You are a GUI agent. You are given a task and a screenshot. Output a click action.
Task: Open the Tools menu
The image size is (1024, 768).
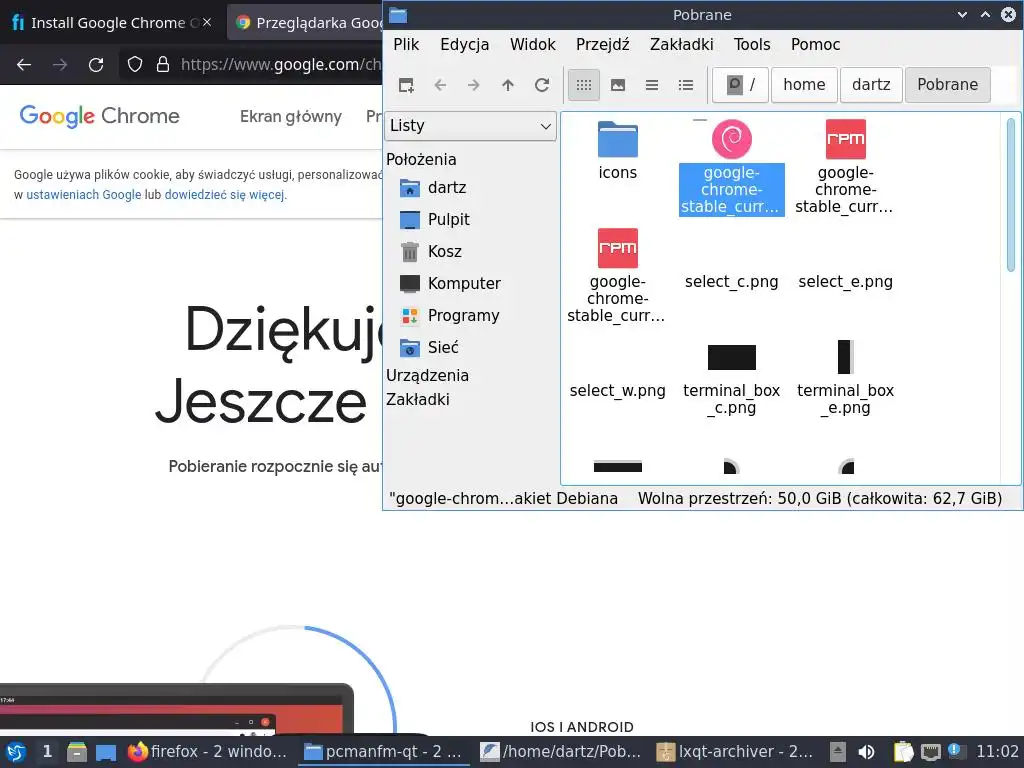(x=752, y=44)
